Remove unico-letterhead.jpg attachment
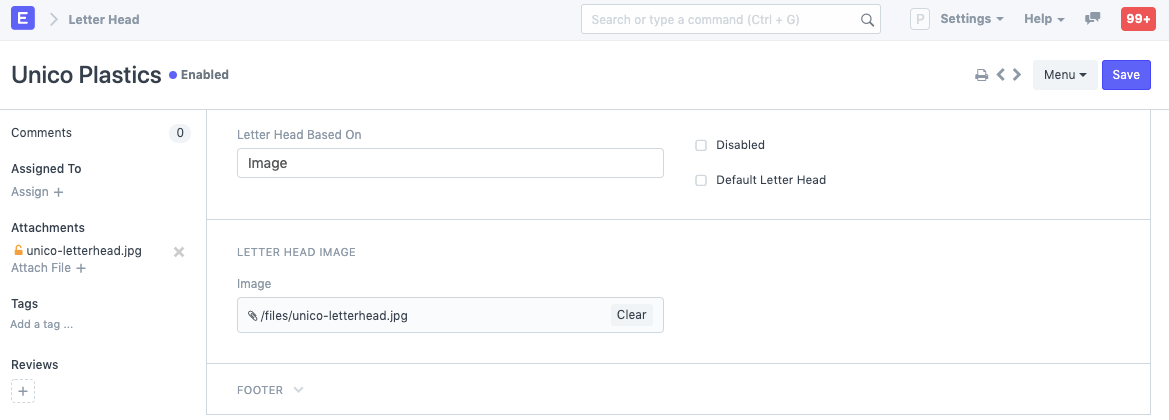Image resolution: width=1169 pixels, height=420 pixels. [179, 252]
